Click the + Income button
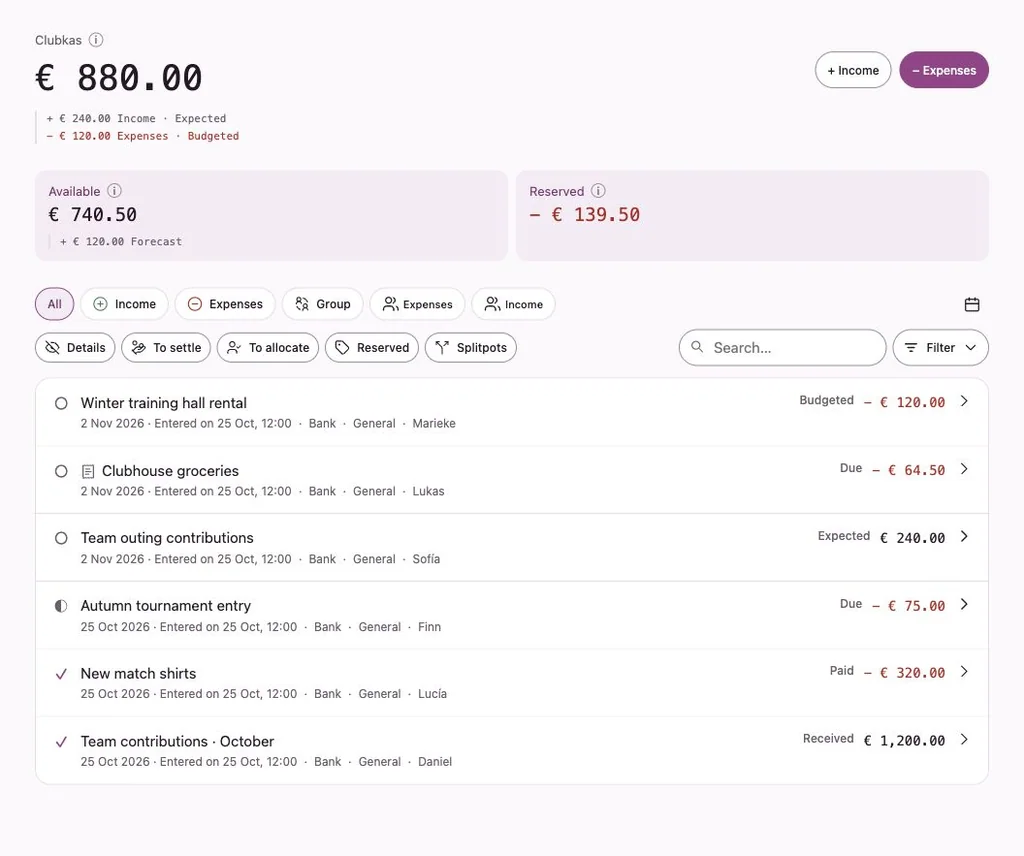 853,70
